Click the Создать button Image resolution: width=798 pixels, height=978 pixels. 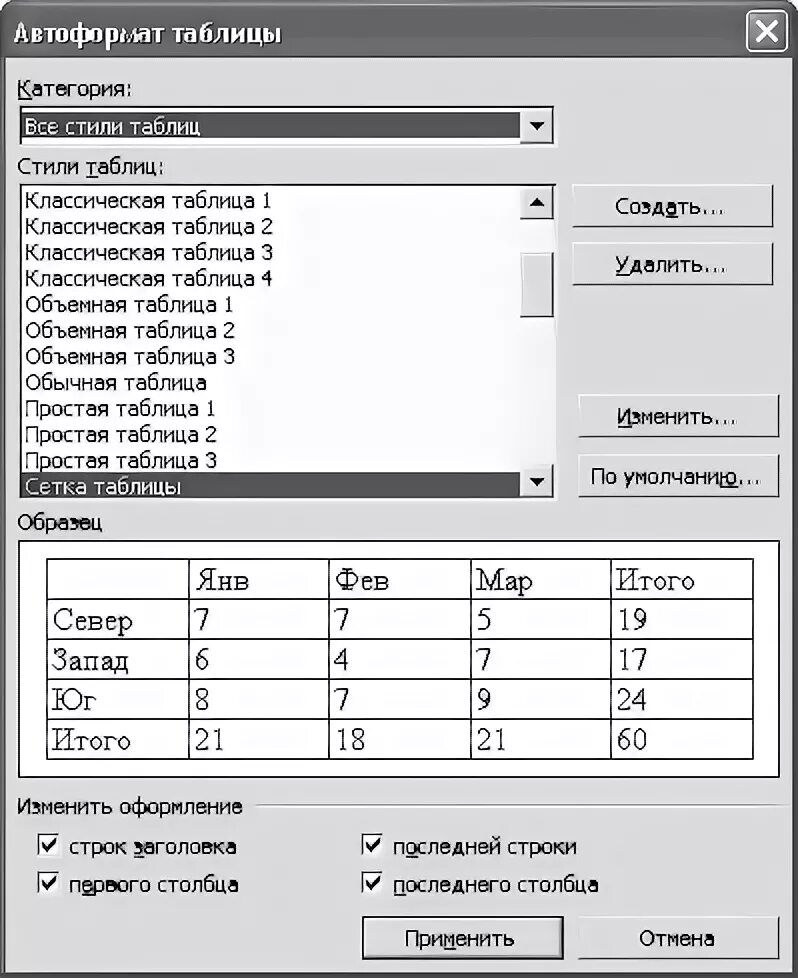point(672,206)
